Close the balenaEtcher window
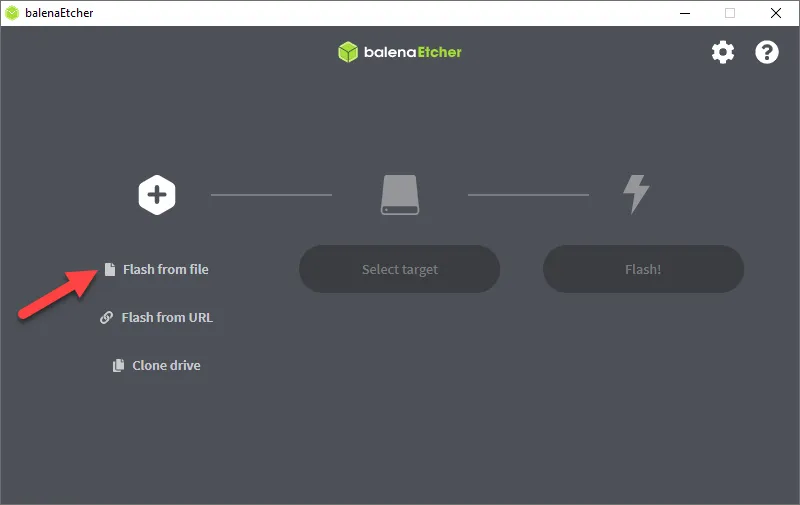Image resolution: width=800 pixels, height=505 pixels. (776, 13)
